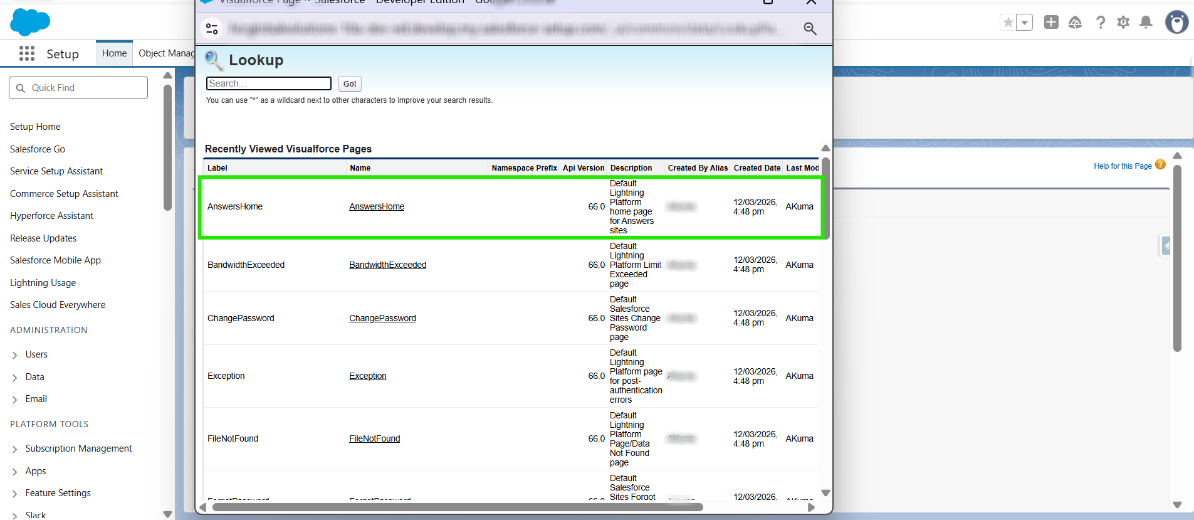Click the collapsed side panel handle
Screen dimensions: 1194x520
point(1165,246)
